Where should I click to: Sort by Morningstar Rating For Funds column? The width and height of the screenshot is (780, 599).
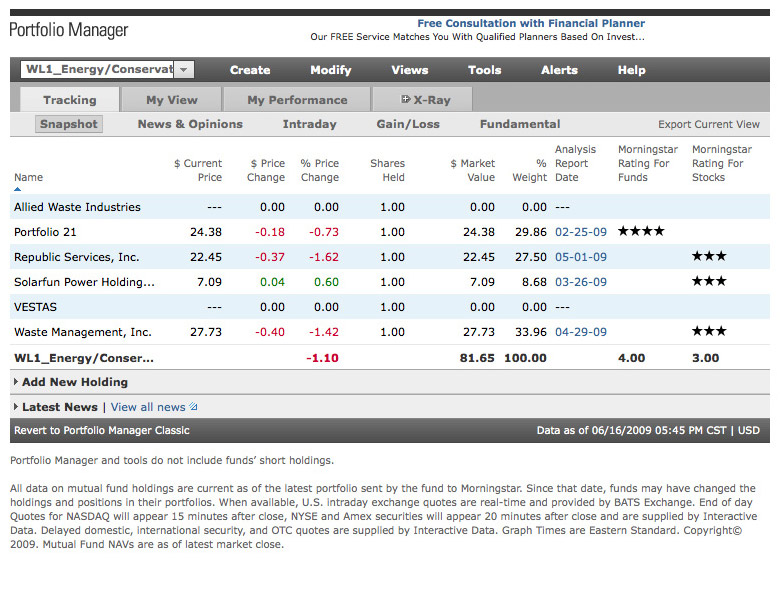click(648, 164)
